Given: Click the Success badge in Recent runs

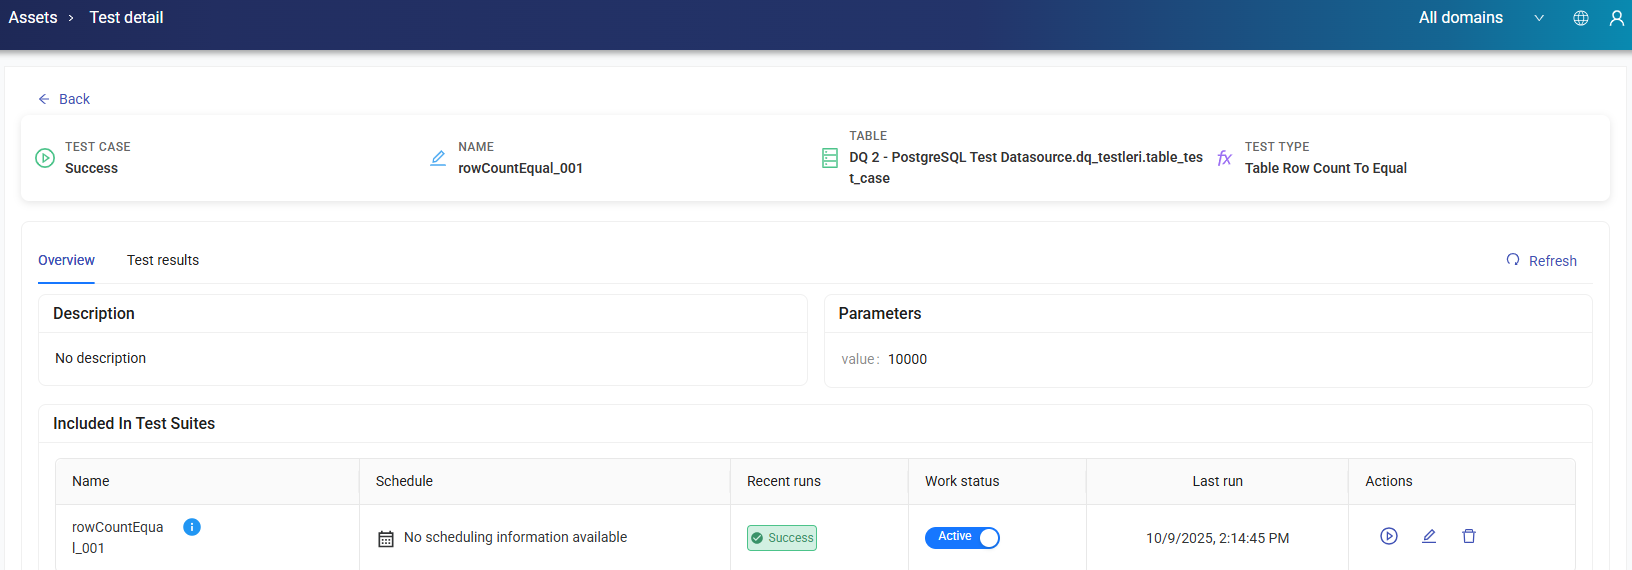Looking at the screenshot, I should click(x=782, y=538).
